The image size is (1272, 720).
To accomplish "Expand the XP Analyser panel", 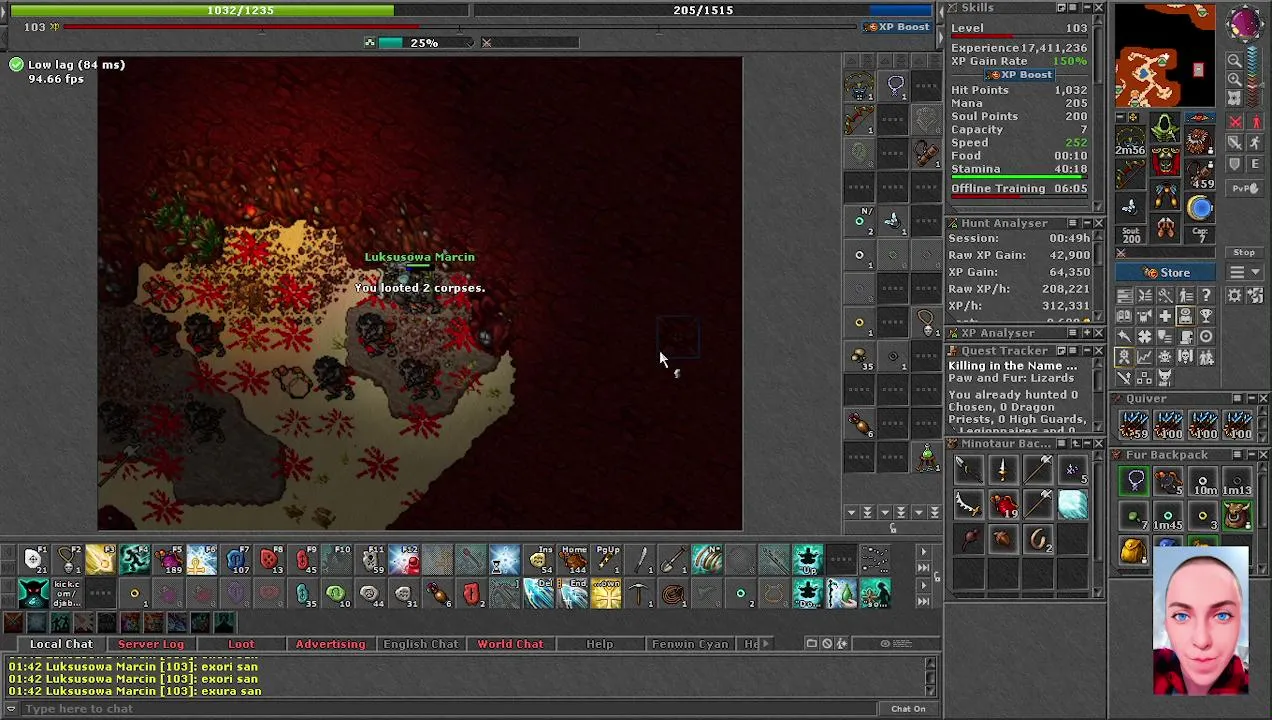I will tap(1087, 333).
